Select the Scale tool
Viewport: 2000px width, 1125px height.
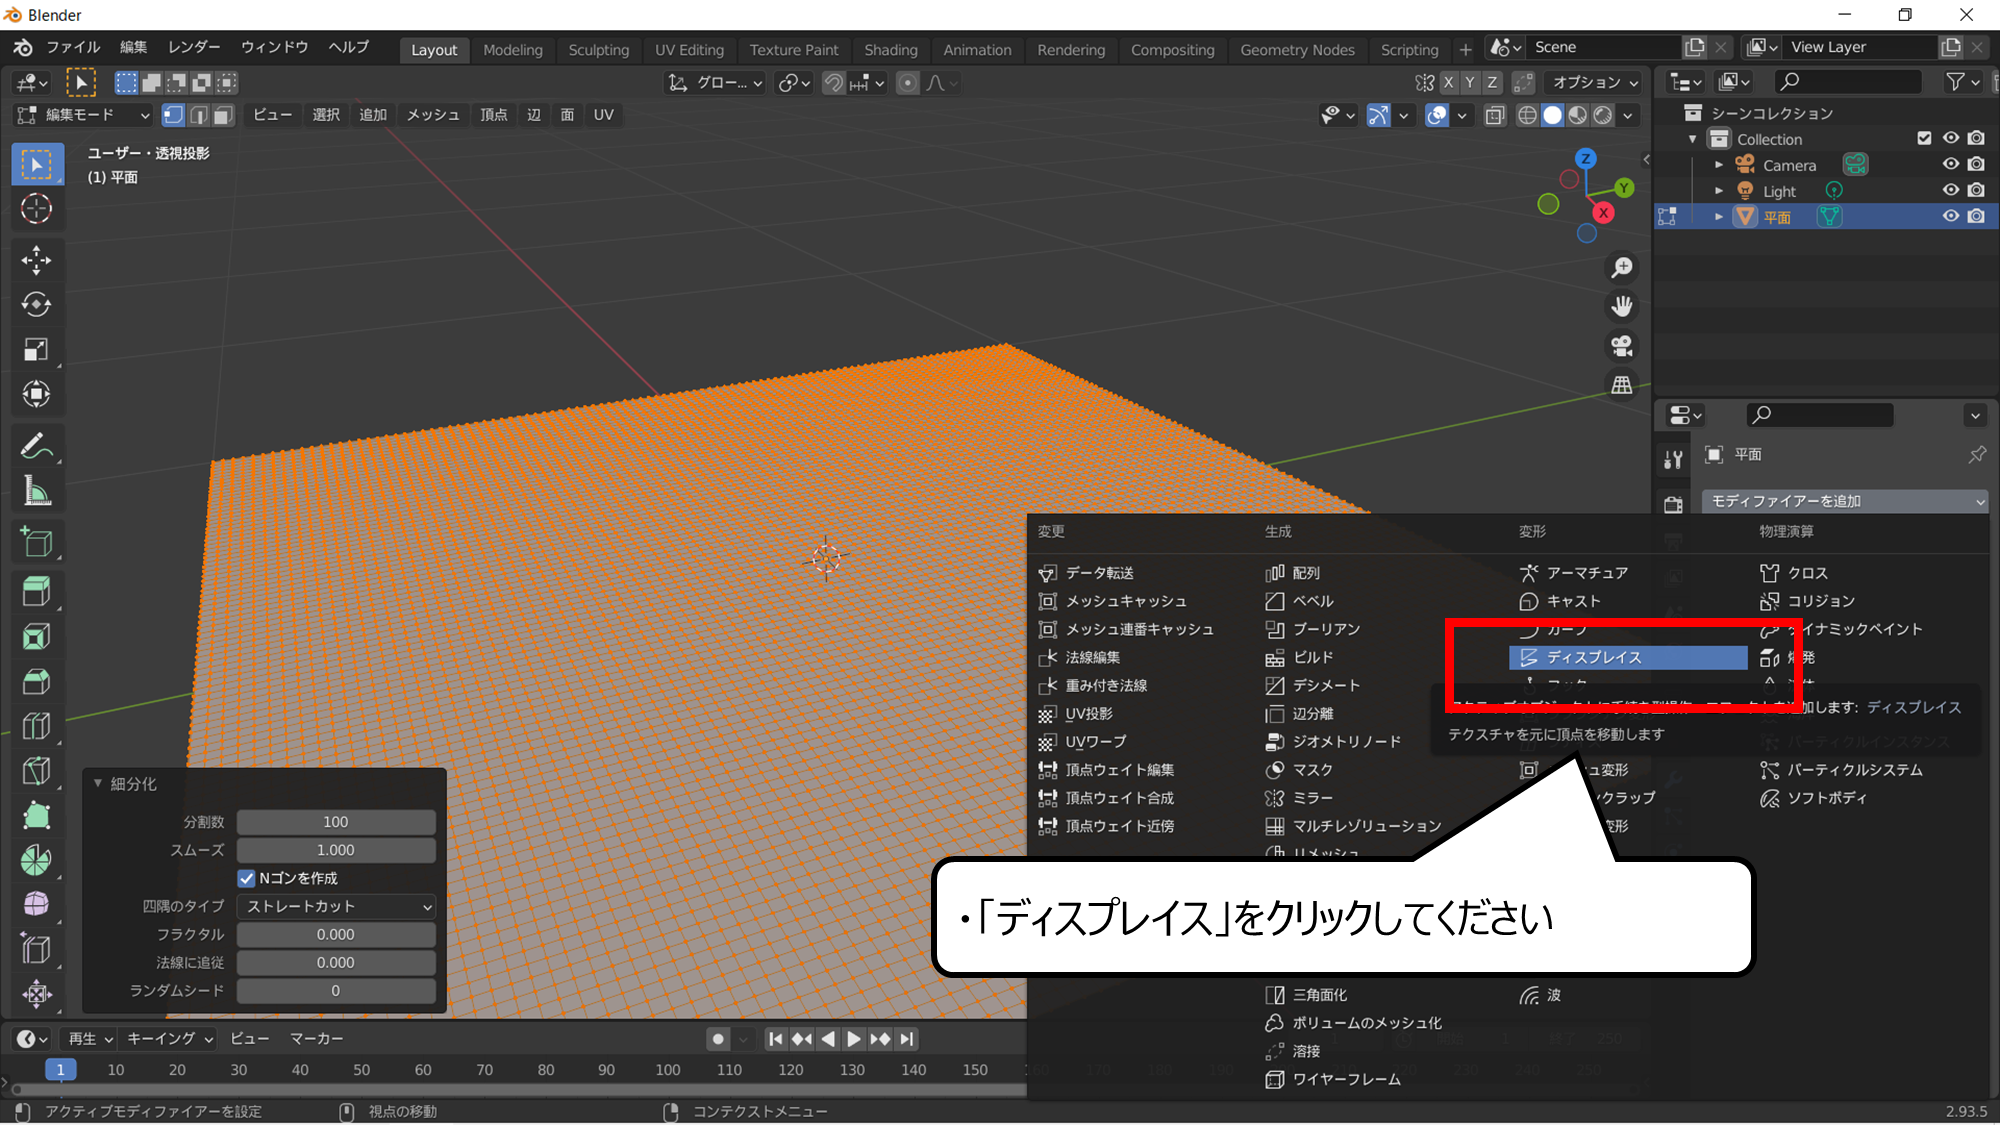[37, 349]
